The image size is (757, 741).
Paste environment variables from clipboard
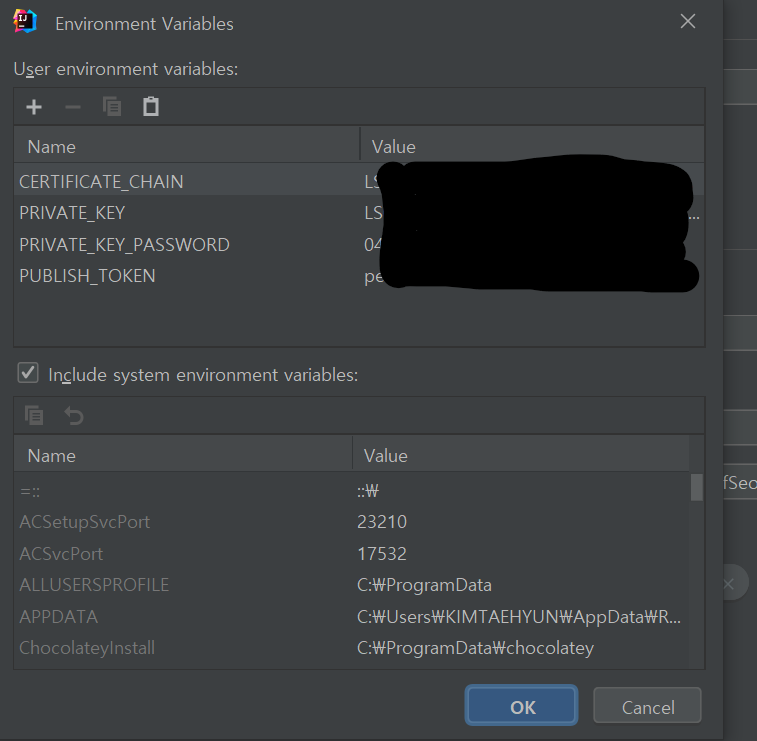tap(151, 107)
